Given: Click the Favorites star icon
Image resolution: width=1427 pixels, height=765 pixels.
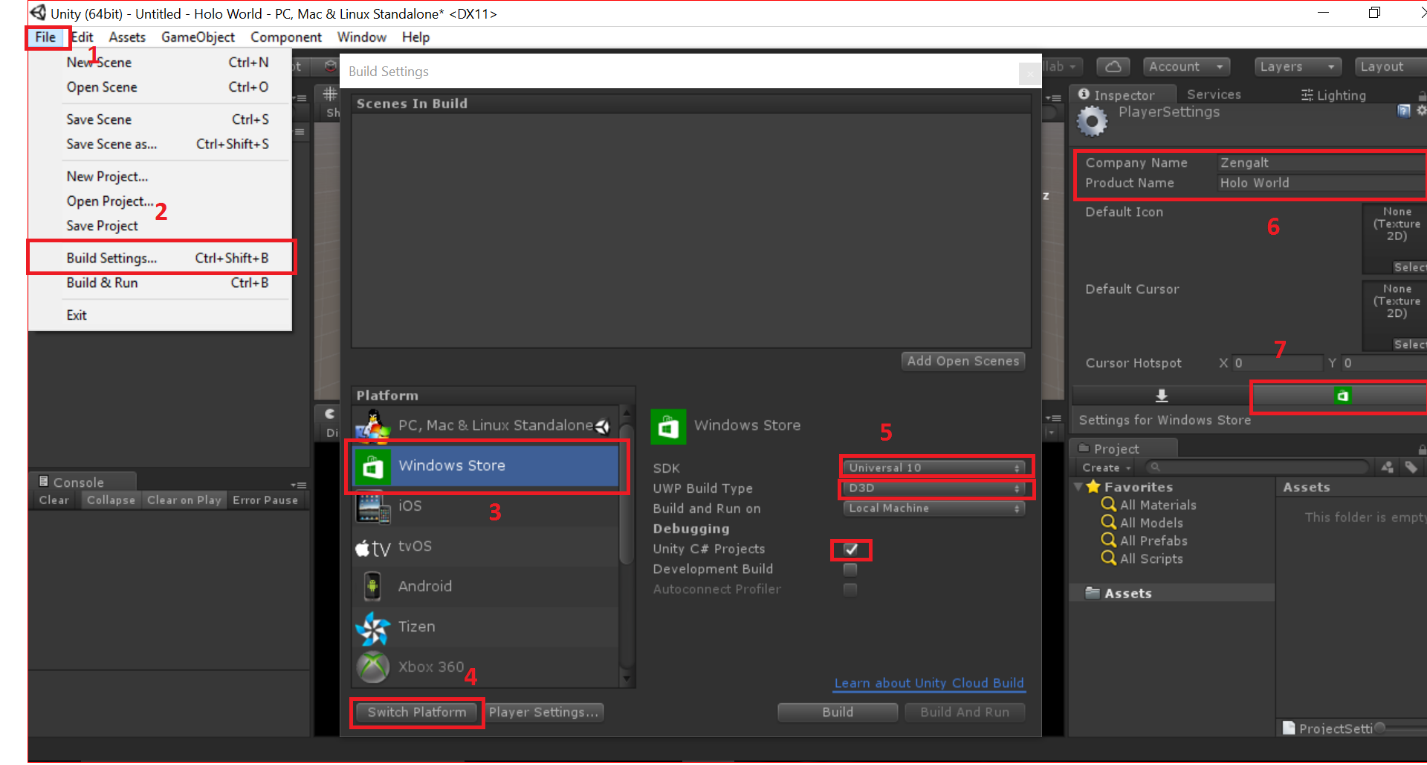Looking at the screenshot, I should point(1093,487).
